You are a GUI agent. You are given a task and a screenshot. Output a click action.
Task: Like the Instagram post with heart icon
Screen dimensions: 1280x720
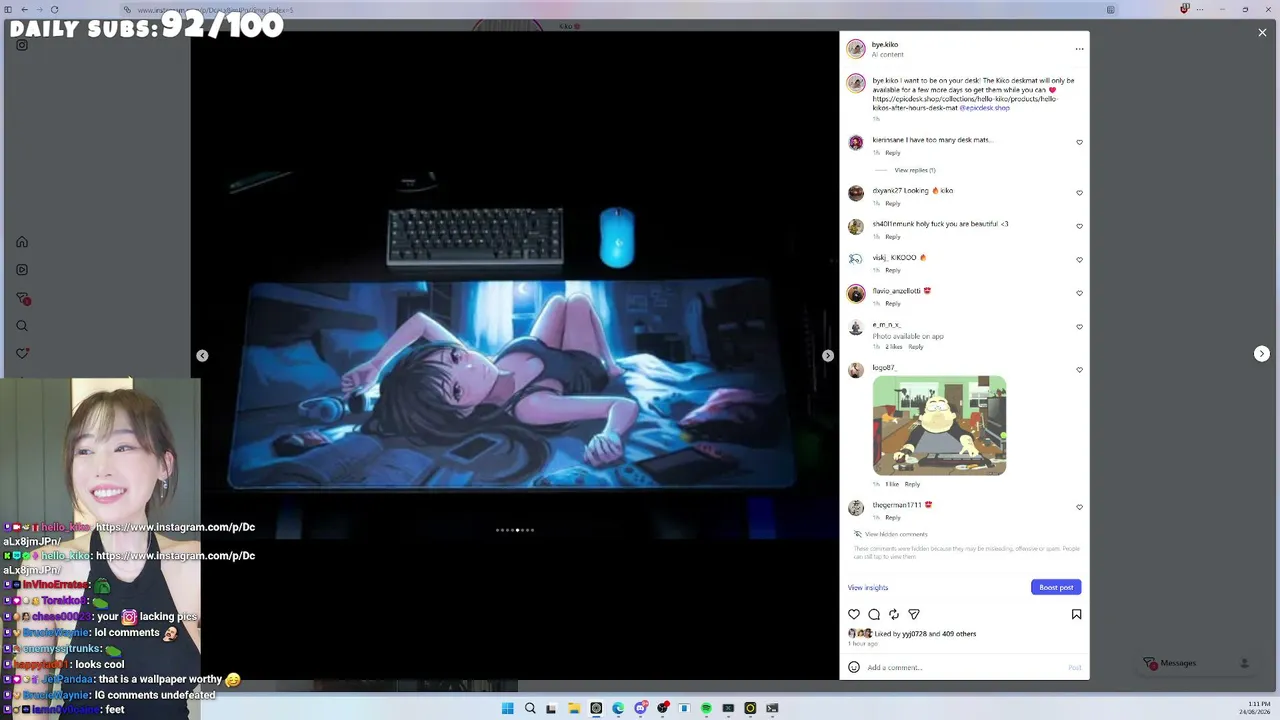coord(854,614)
